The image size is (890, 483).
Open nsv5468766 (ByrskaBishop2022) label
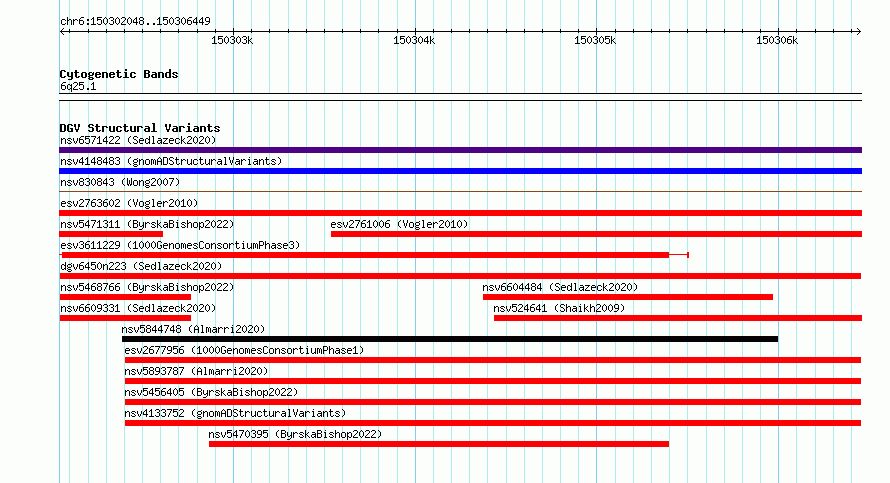tap(147, 287)
